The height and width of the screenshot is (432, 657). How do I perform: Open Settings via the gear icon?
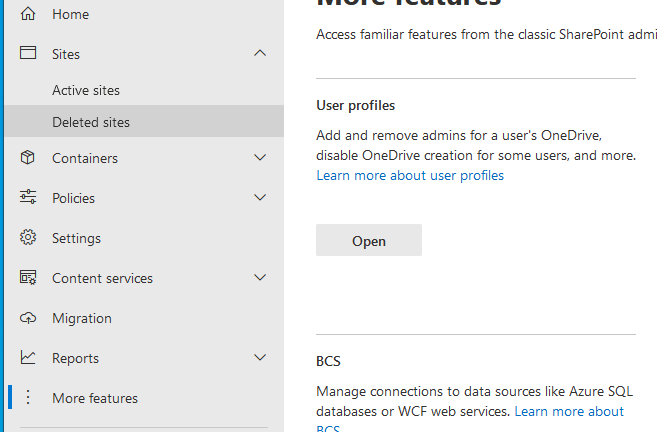coord(28,238)
